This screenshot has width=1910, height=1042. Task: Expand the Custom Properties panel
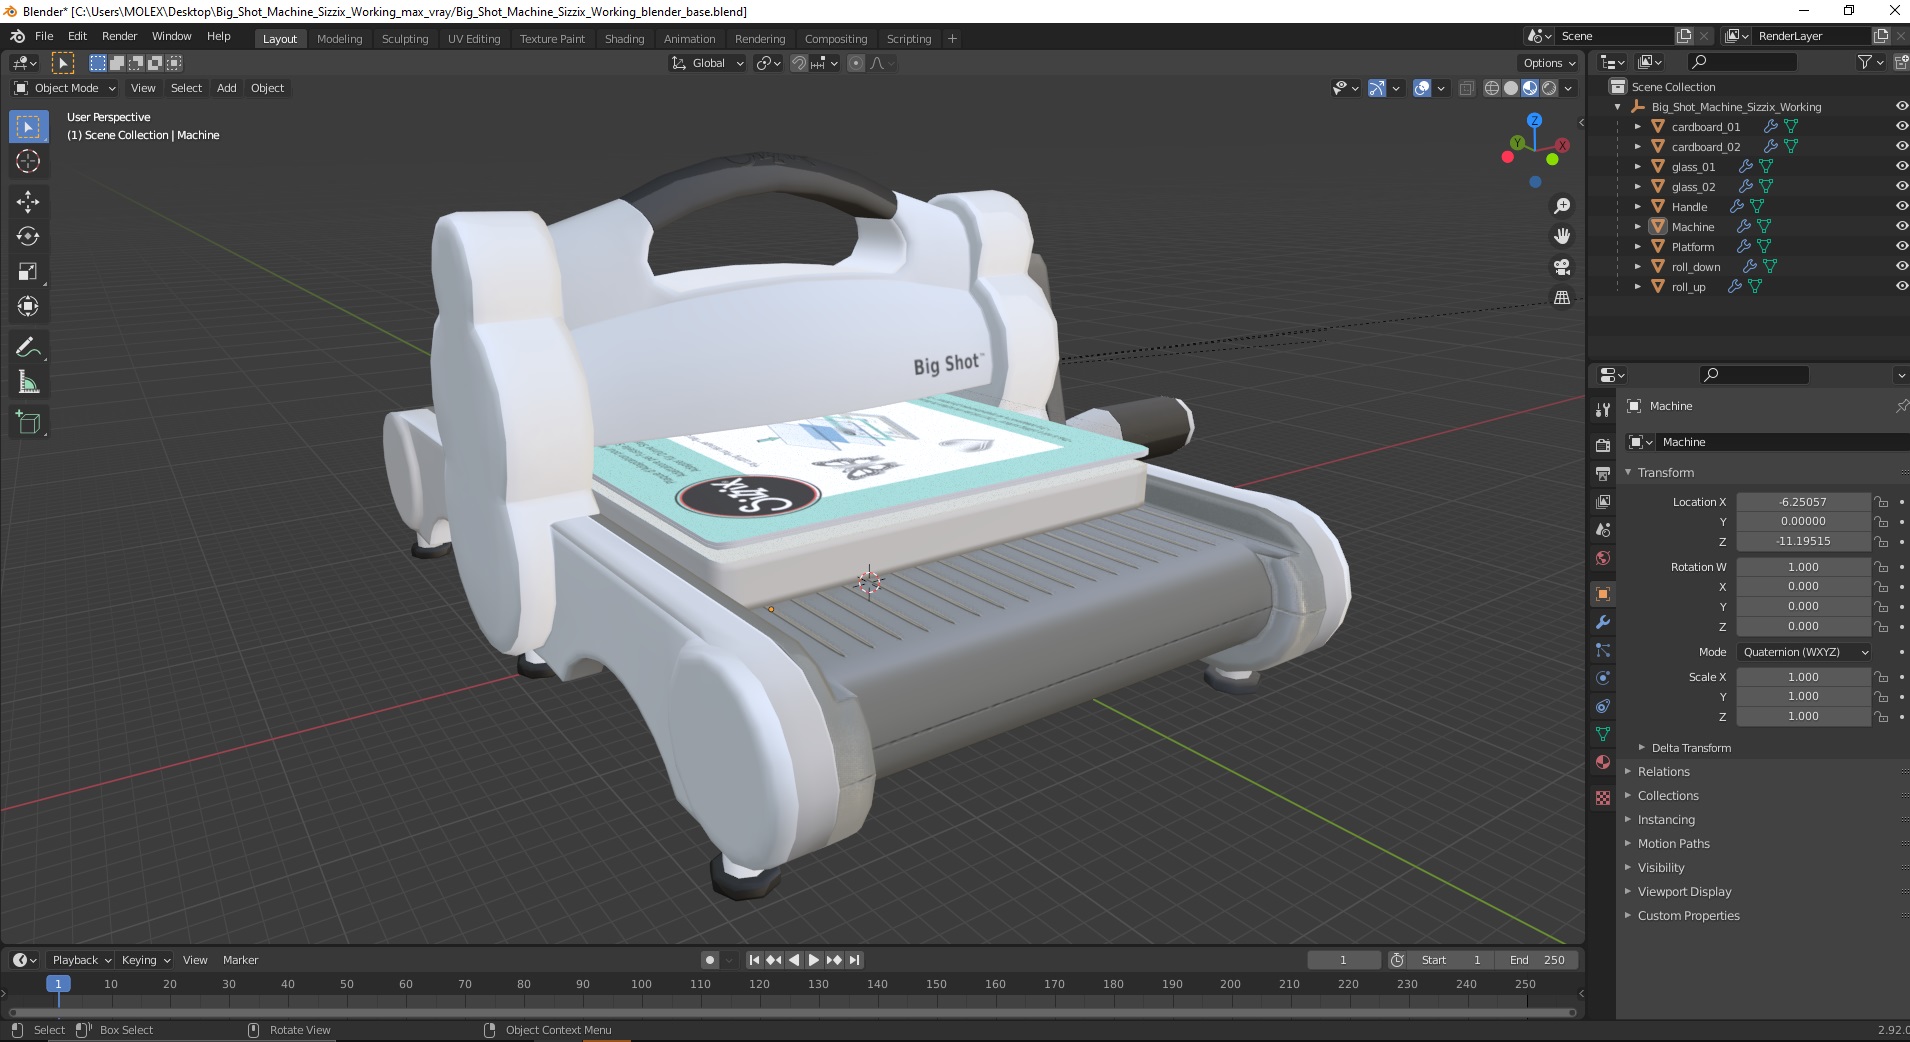1688,916
